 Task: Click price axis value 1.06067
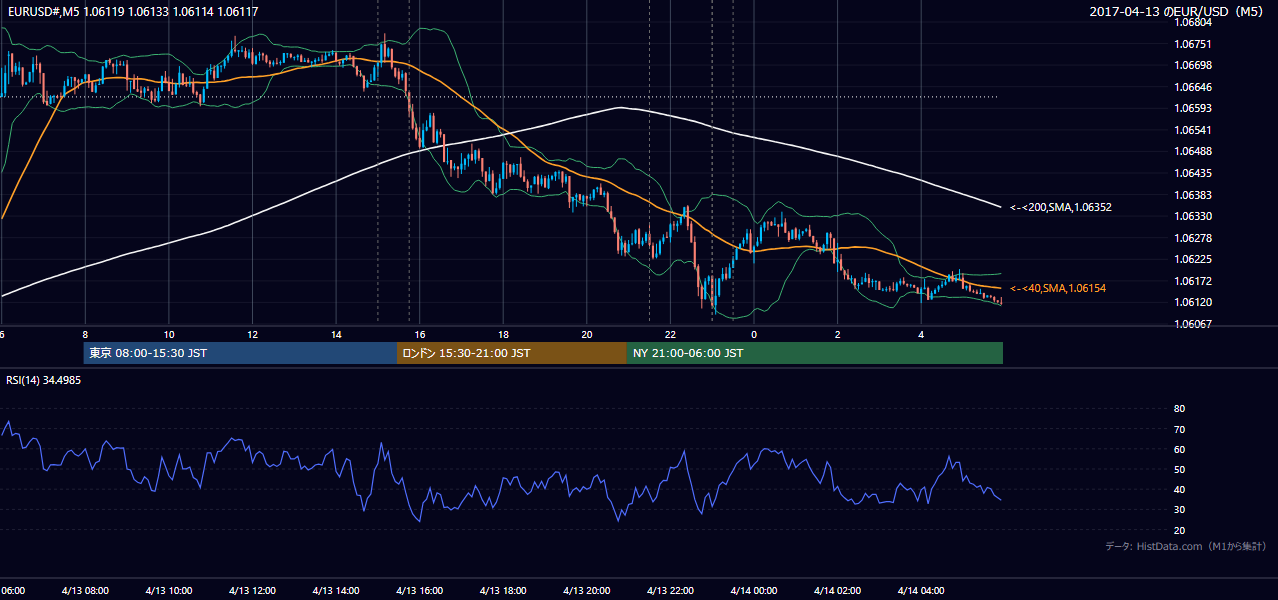tap(1192, 324)
